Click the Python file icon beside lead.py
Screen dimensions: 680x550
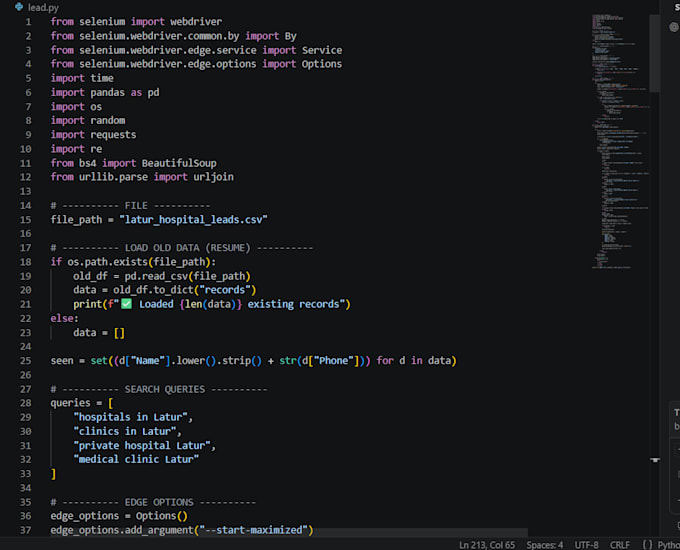(x=19, y=7)
